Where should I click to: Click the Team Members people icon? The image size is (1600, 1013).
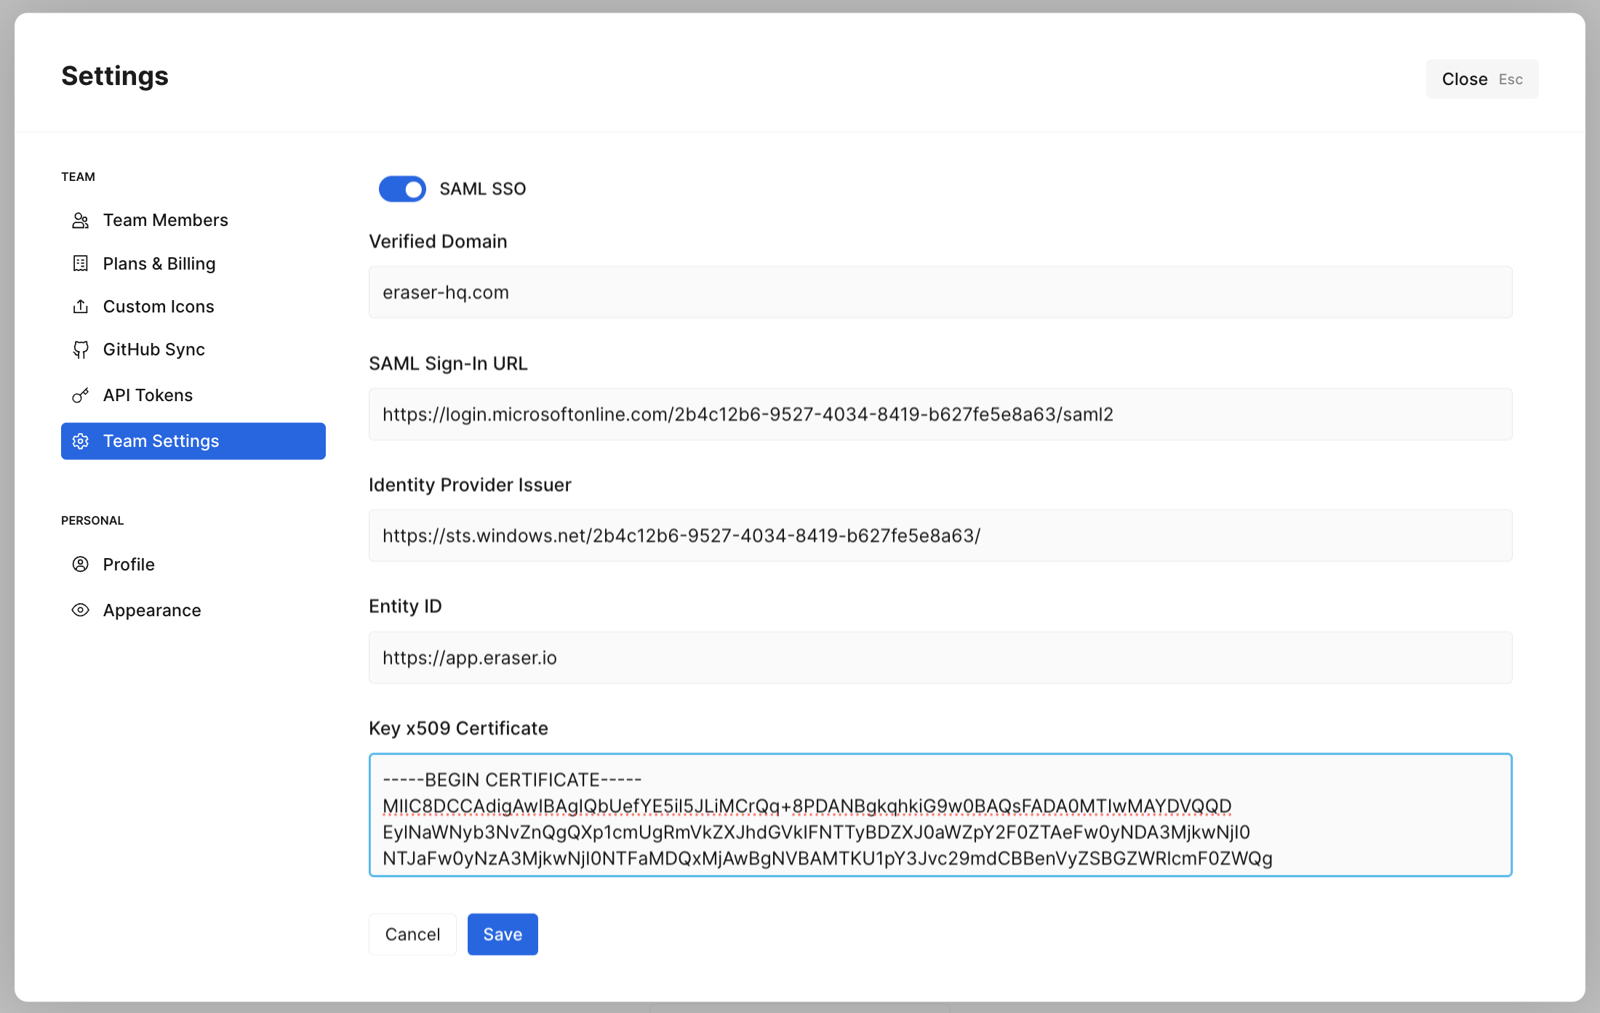(80, 220)
